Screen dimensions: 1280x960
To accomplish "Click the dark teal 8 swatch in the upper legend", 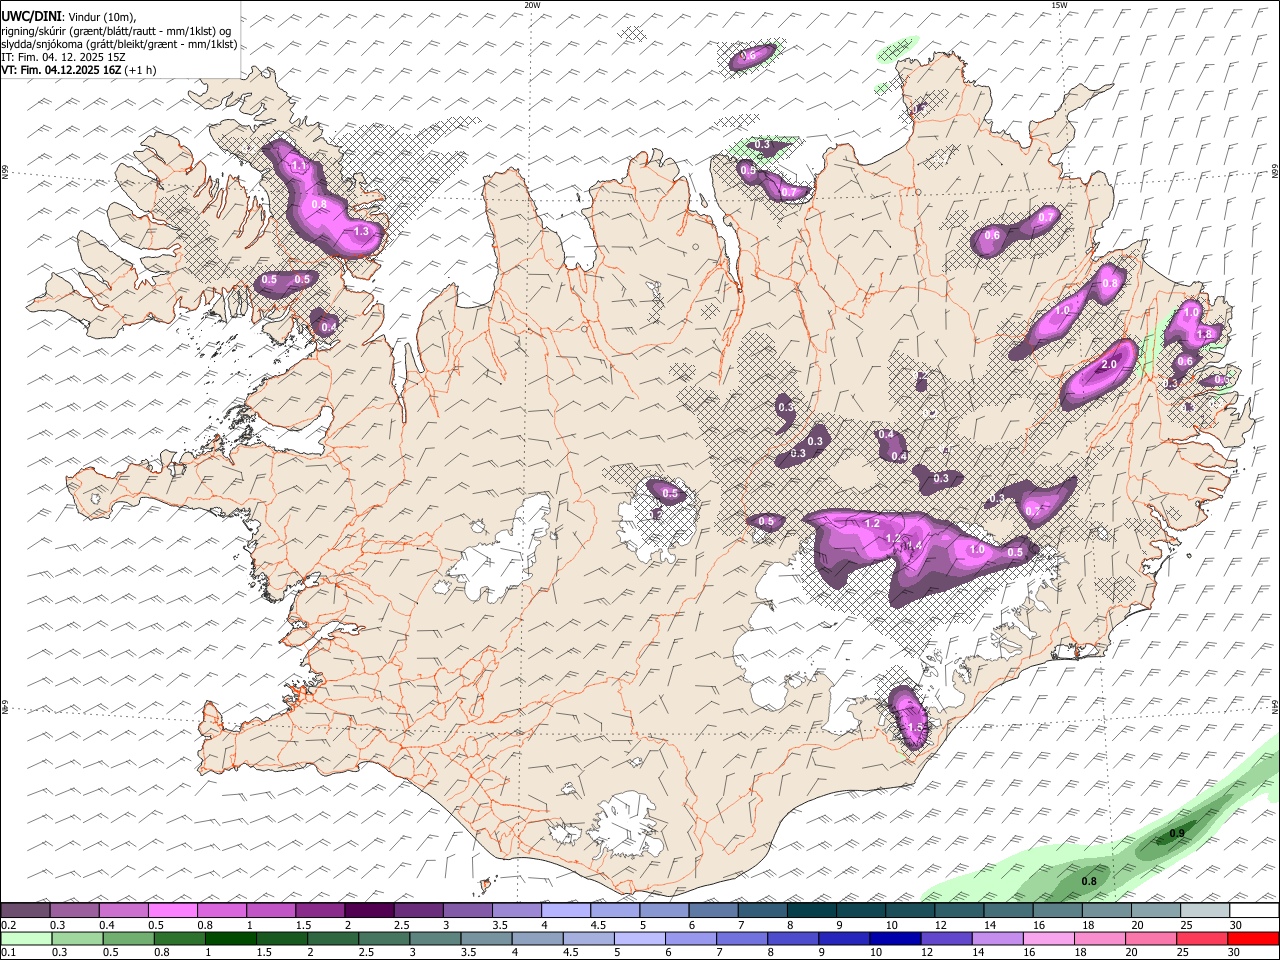I will point(812,910).
